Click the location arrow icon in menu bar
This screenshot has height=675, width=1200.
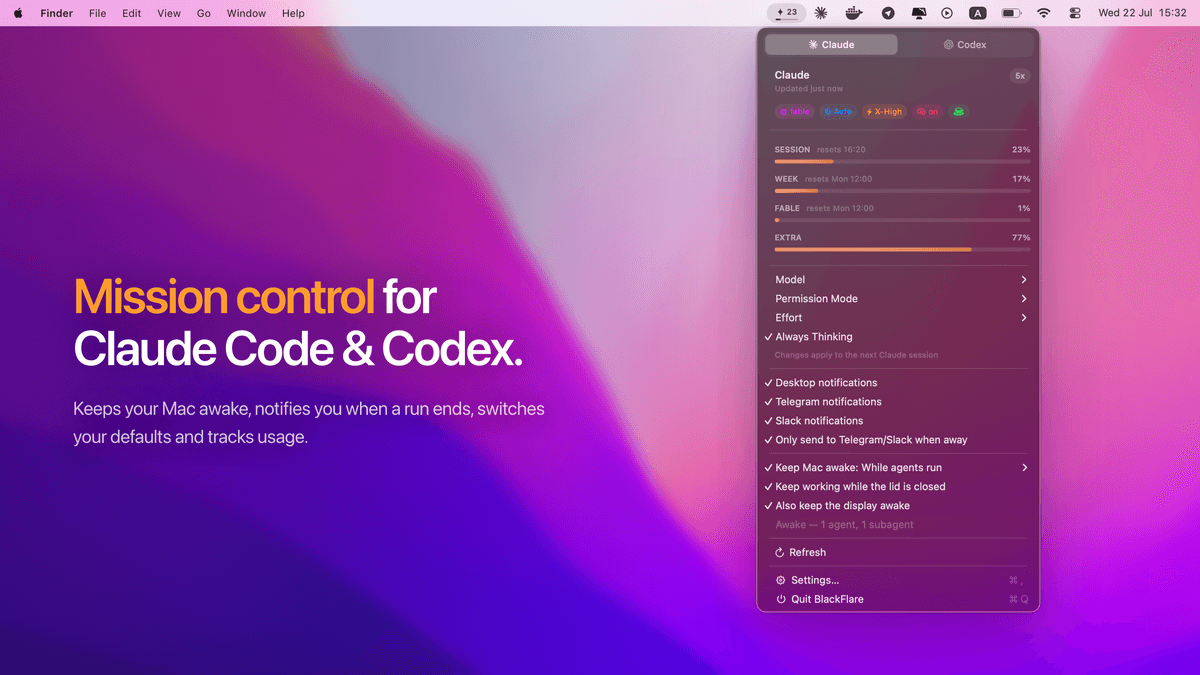[x=888, y=13]
